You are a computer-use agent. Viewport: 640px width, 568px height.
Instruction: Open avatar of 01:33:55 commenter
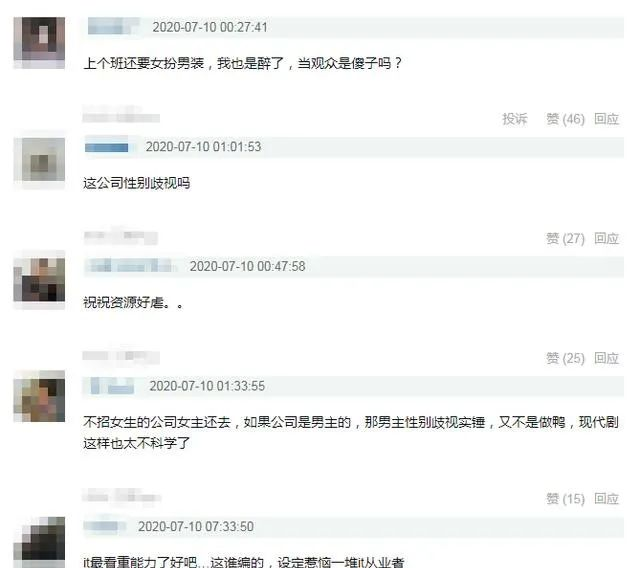click(x=39, y=396)
